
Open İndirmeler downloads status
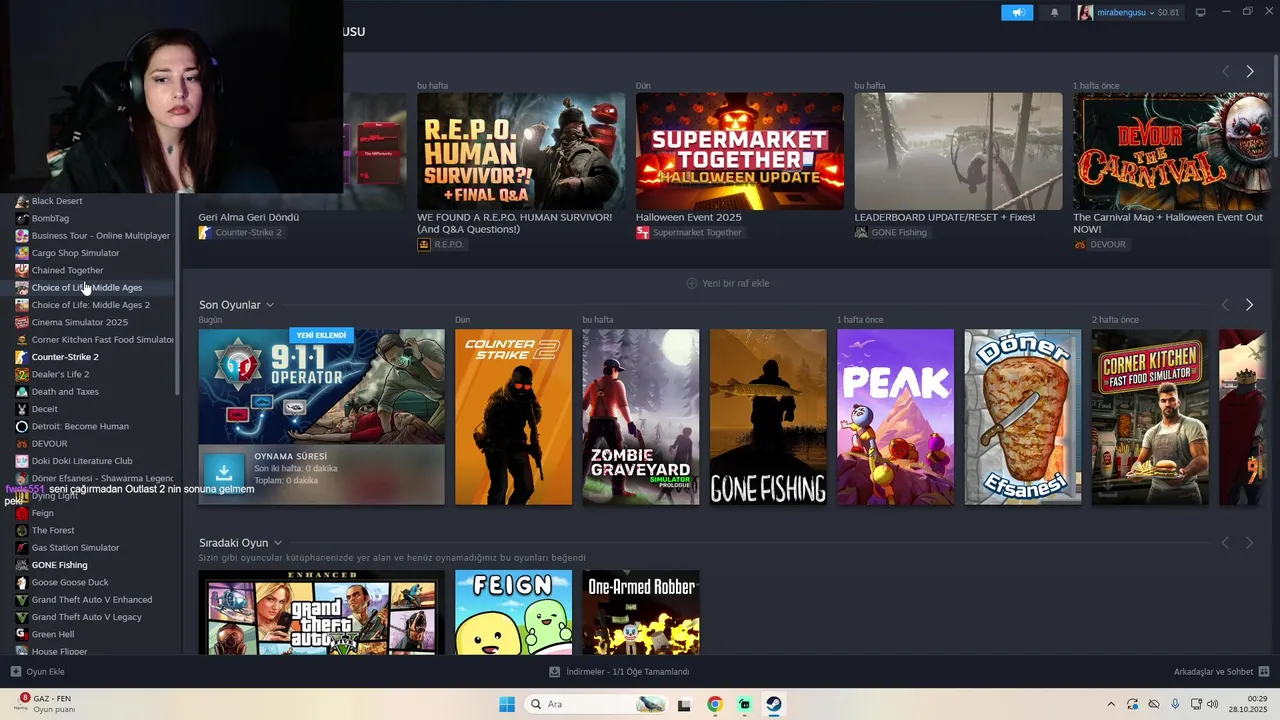click(620, 672)
